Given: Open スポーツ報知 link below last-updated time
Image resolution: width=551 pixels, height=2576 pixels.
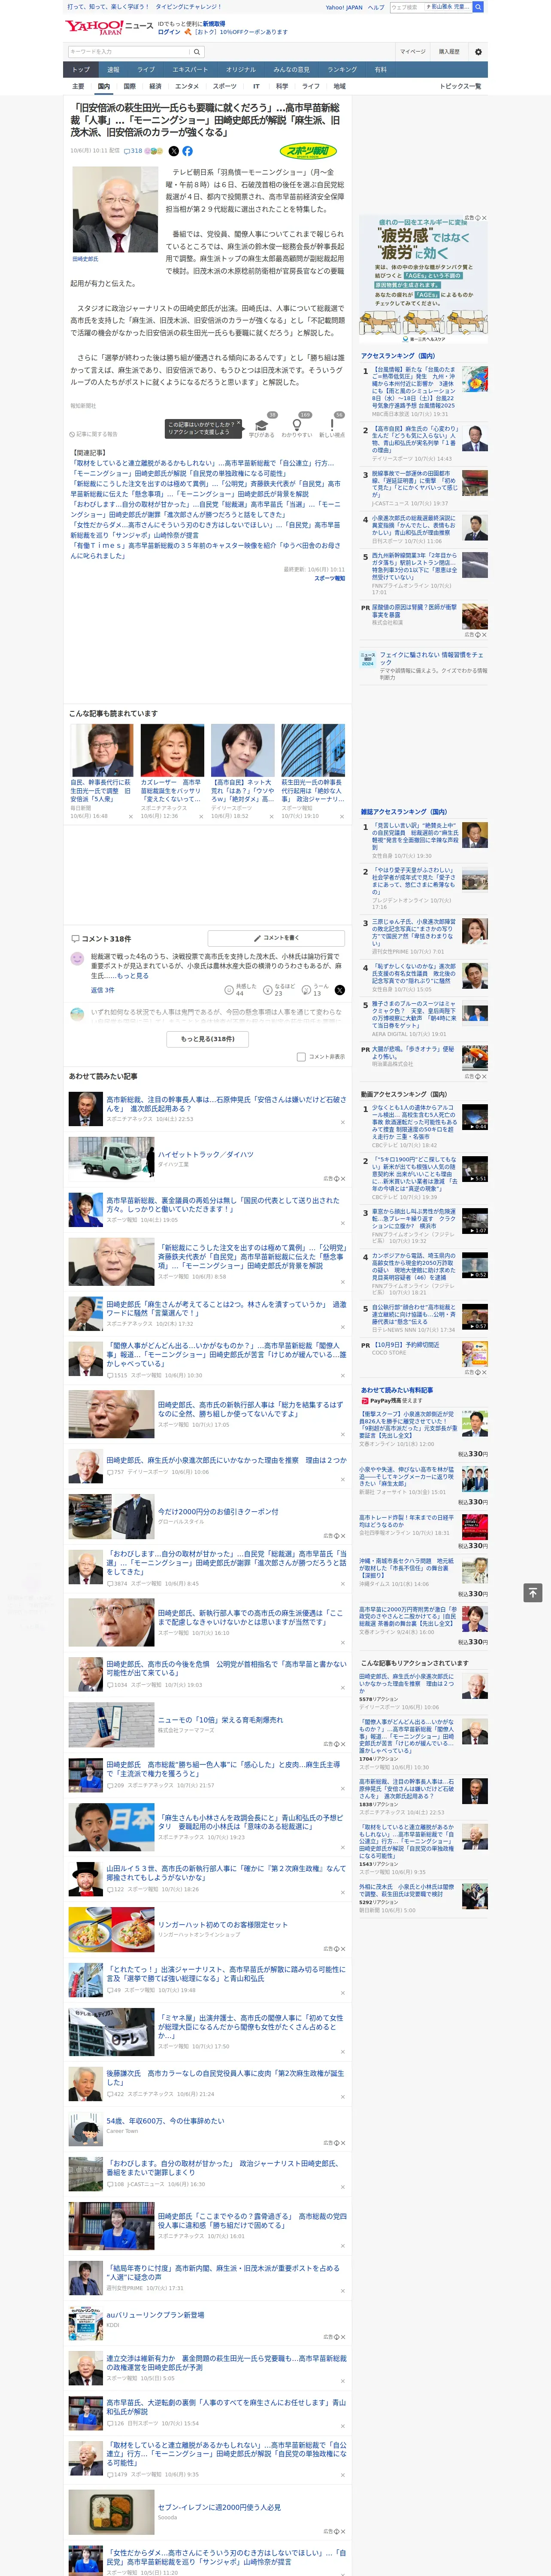Looking at the screenshot, I should (x=329, y=578).
